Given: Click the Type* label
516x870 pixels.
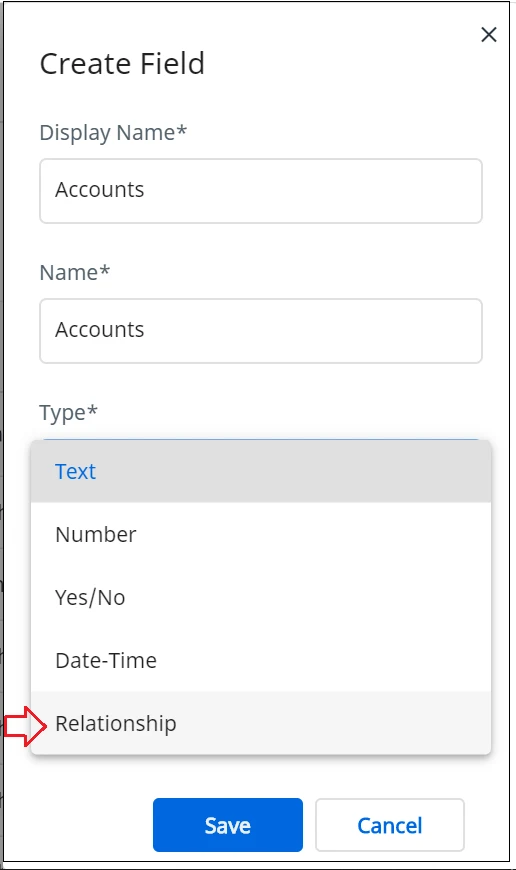Looking at the screenshot, I should tap(68, 413).
